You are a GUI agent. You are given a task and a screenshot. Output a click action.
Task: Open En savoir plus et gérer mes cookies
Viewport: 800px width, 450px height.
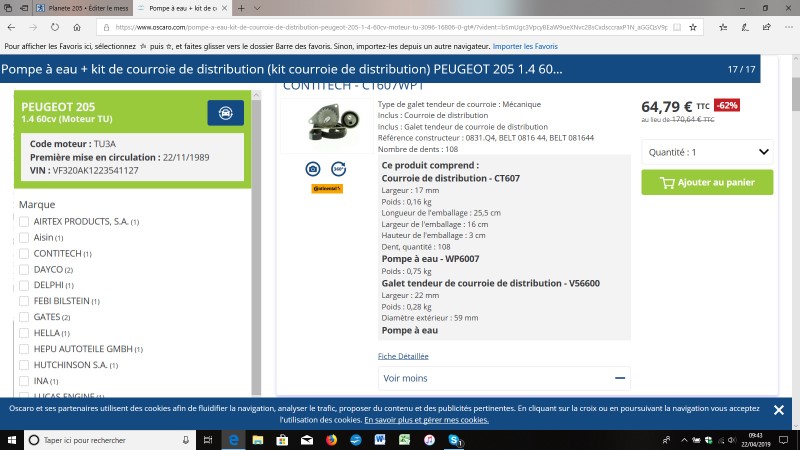(427, 420)
